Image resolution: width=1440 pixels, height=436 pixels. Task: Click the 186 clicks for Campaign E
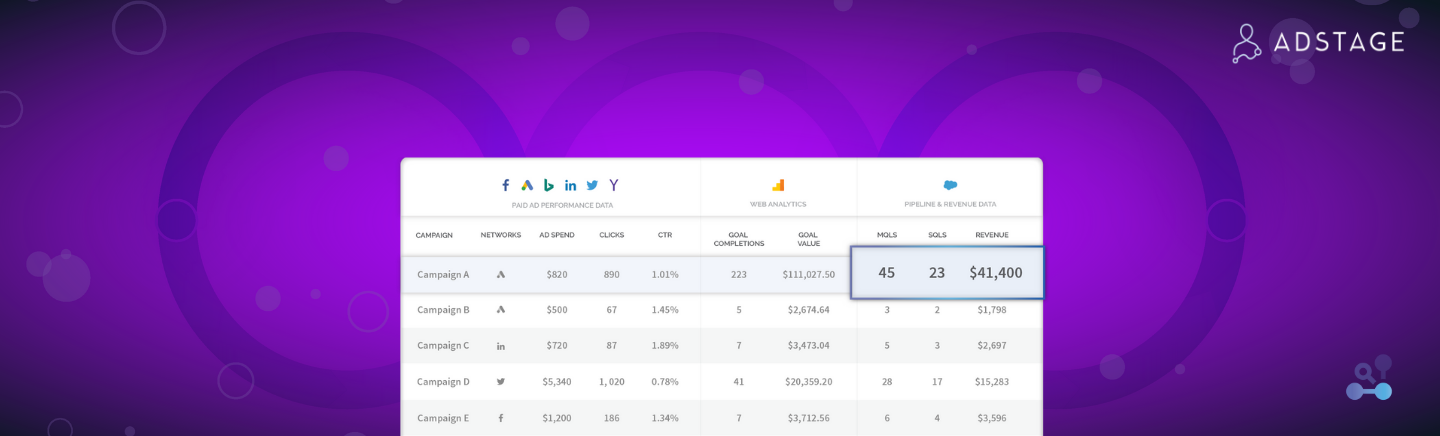click(612, 418)
